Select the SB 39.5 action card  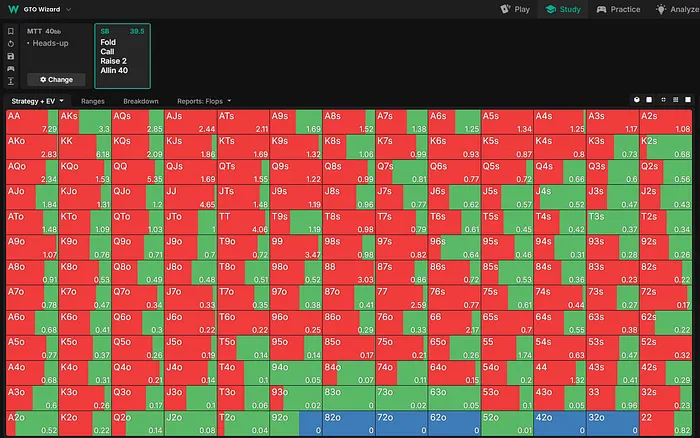tap(122, 55)
